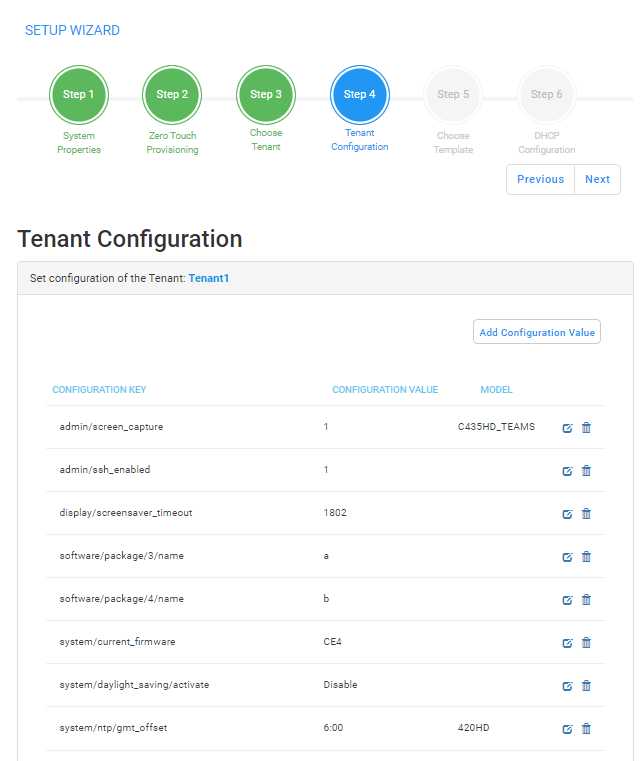The width and height of the screenshot is (643, 761).
Task: Delete the display/screensaver_timeout row
Action: click(586, 513)
